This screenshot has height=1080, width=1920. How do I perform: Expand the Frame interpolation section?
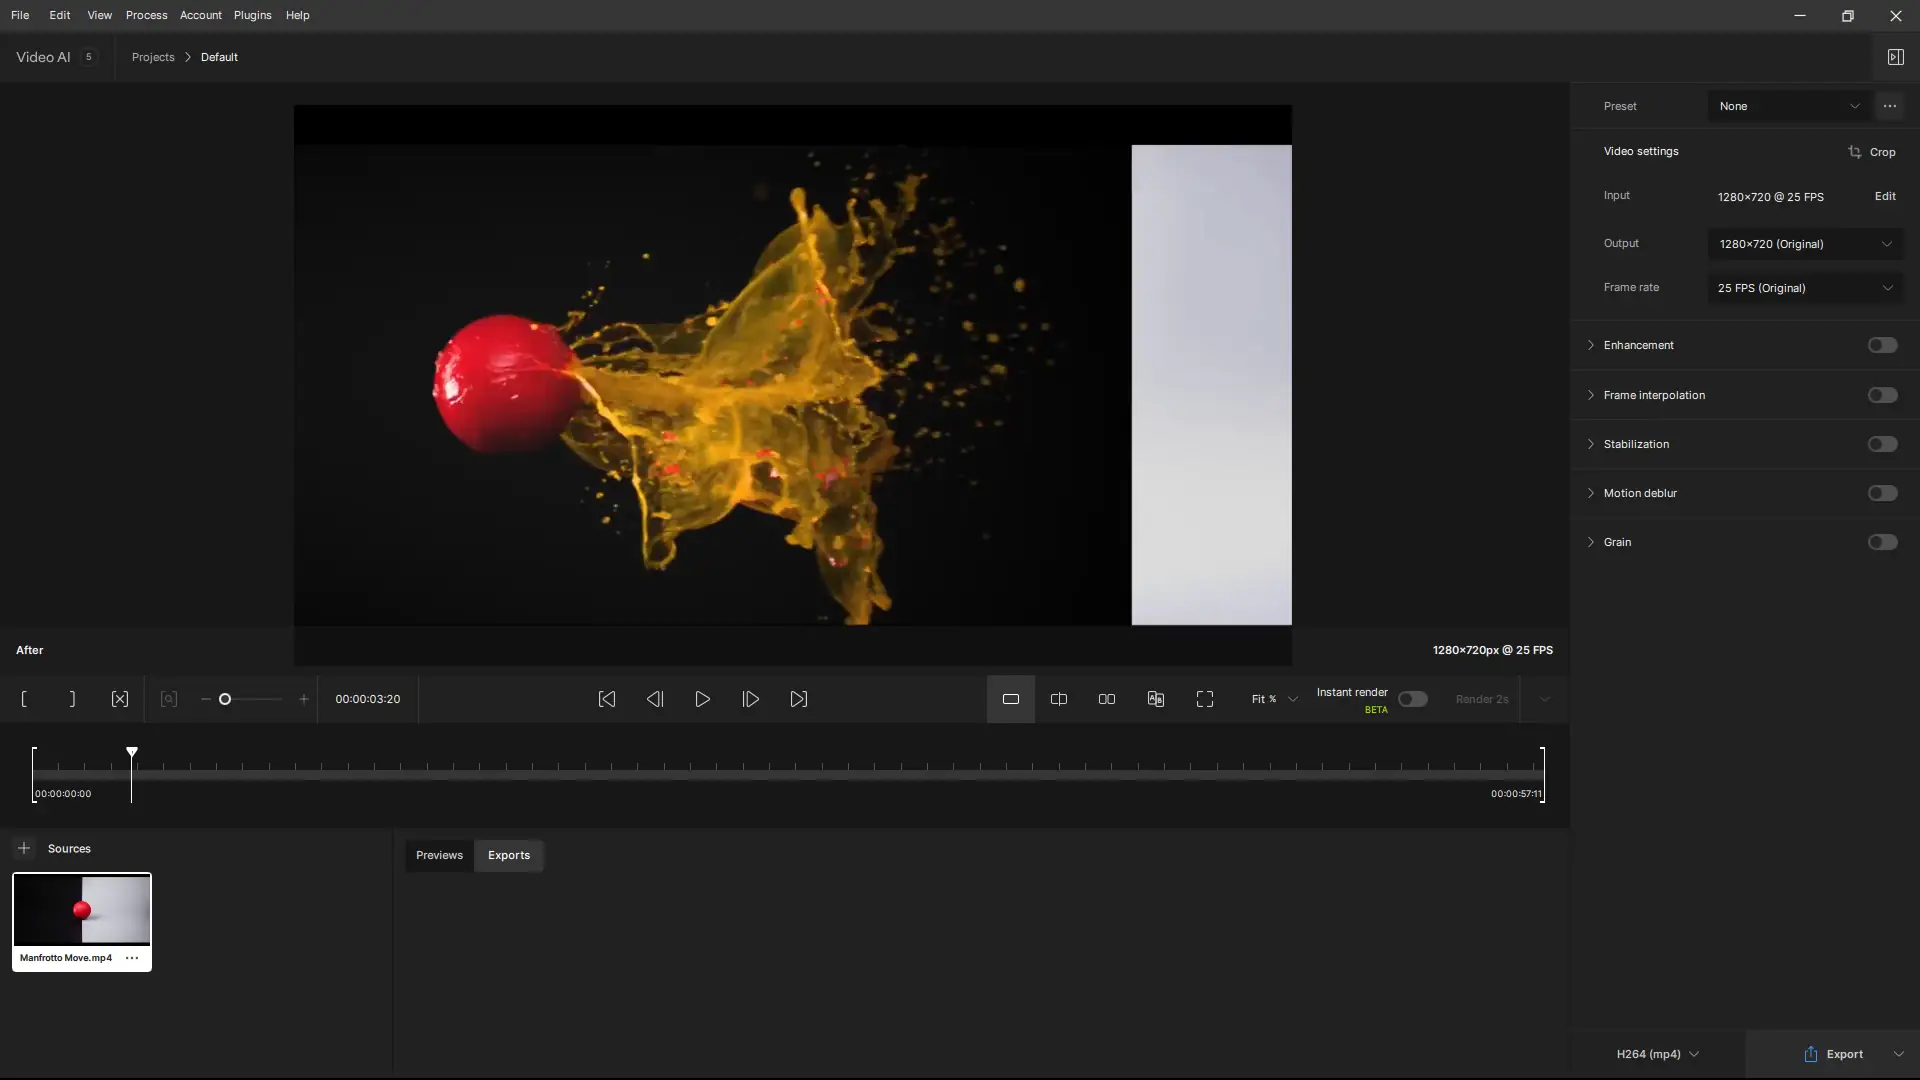click(x=1654, y=395)
